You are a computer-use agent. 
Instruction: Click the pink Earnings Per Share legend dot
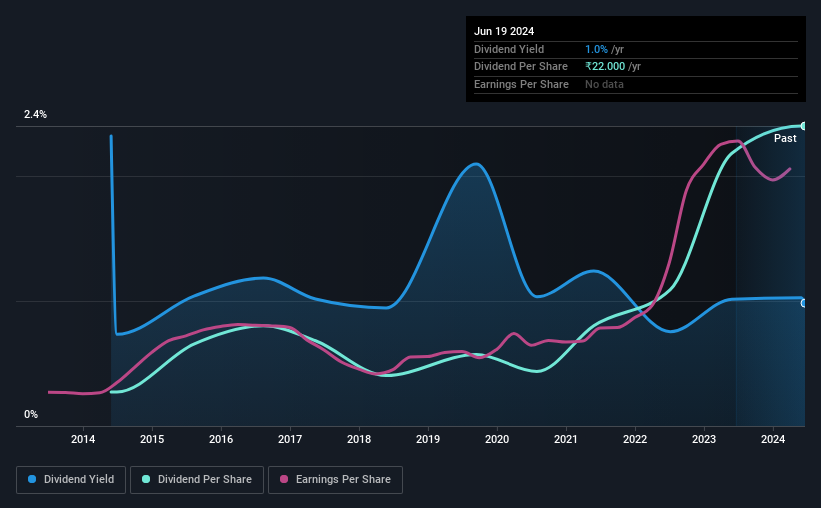(x=284, y=479)
